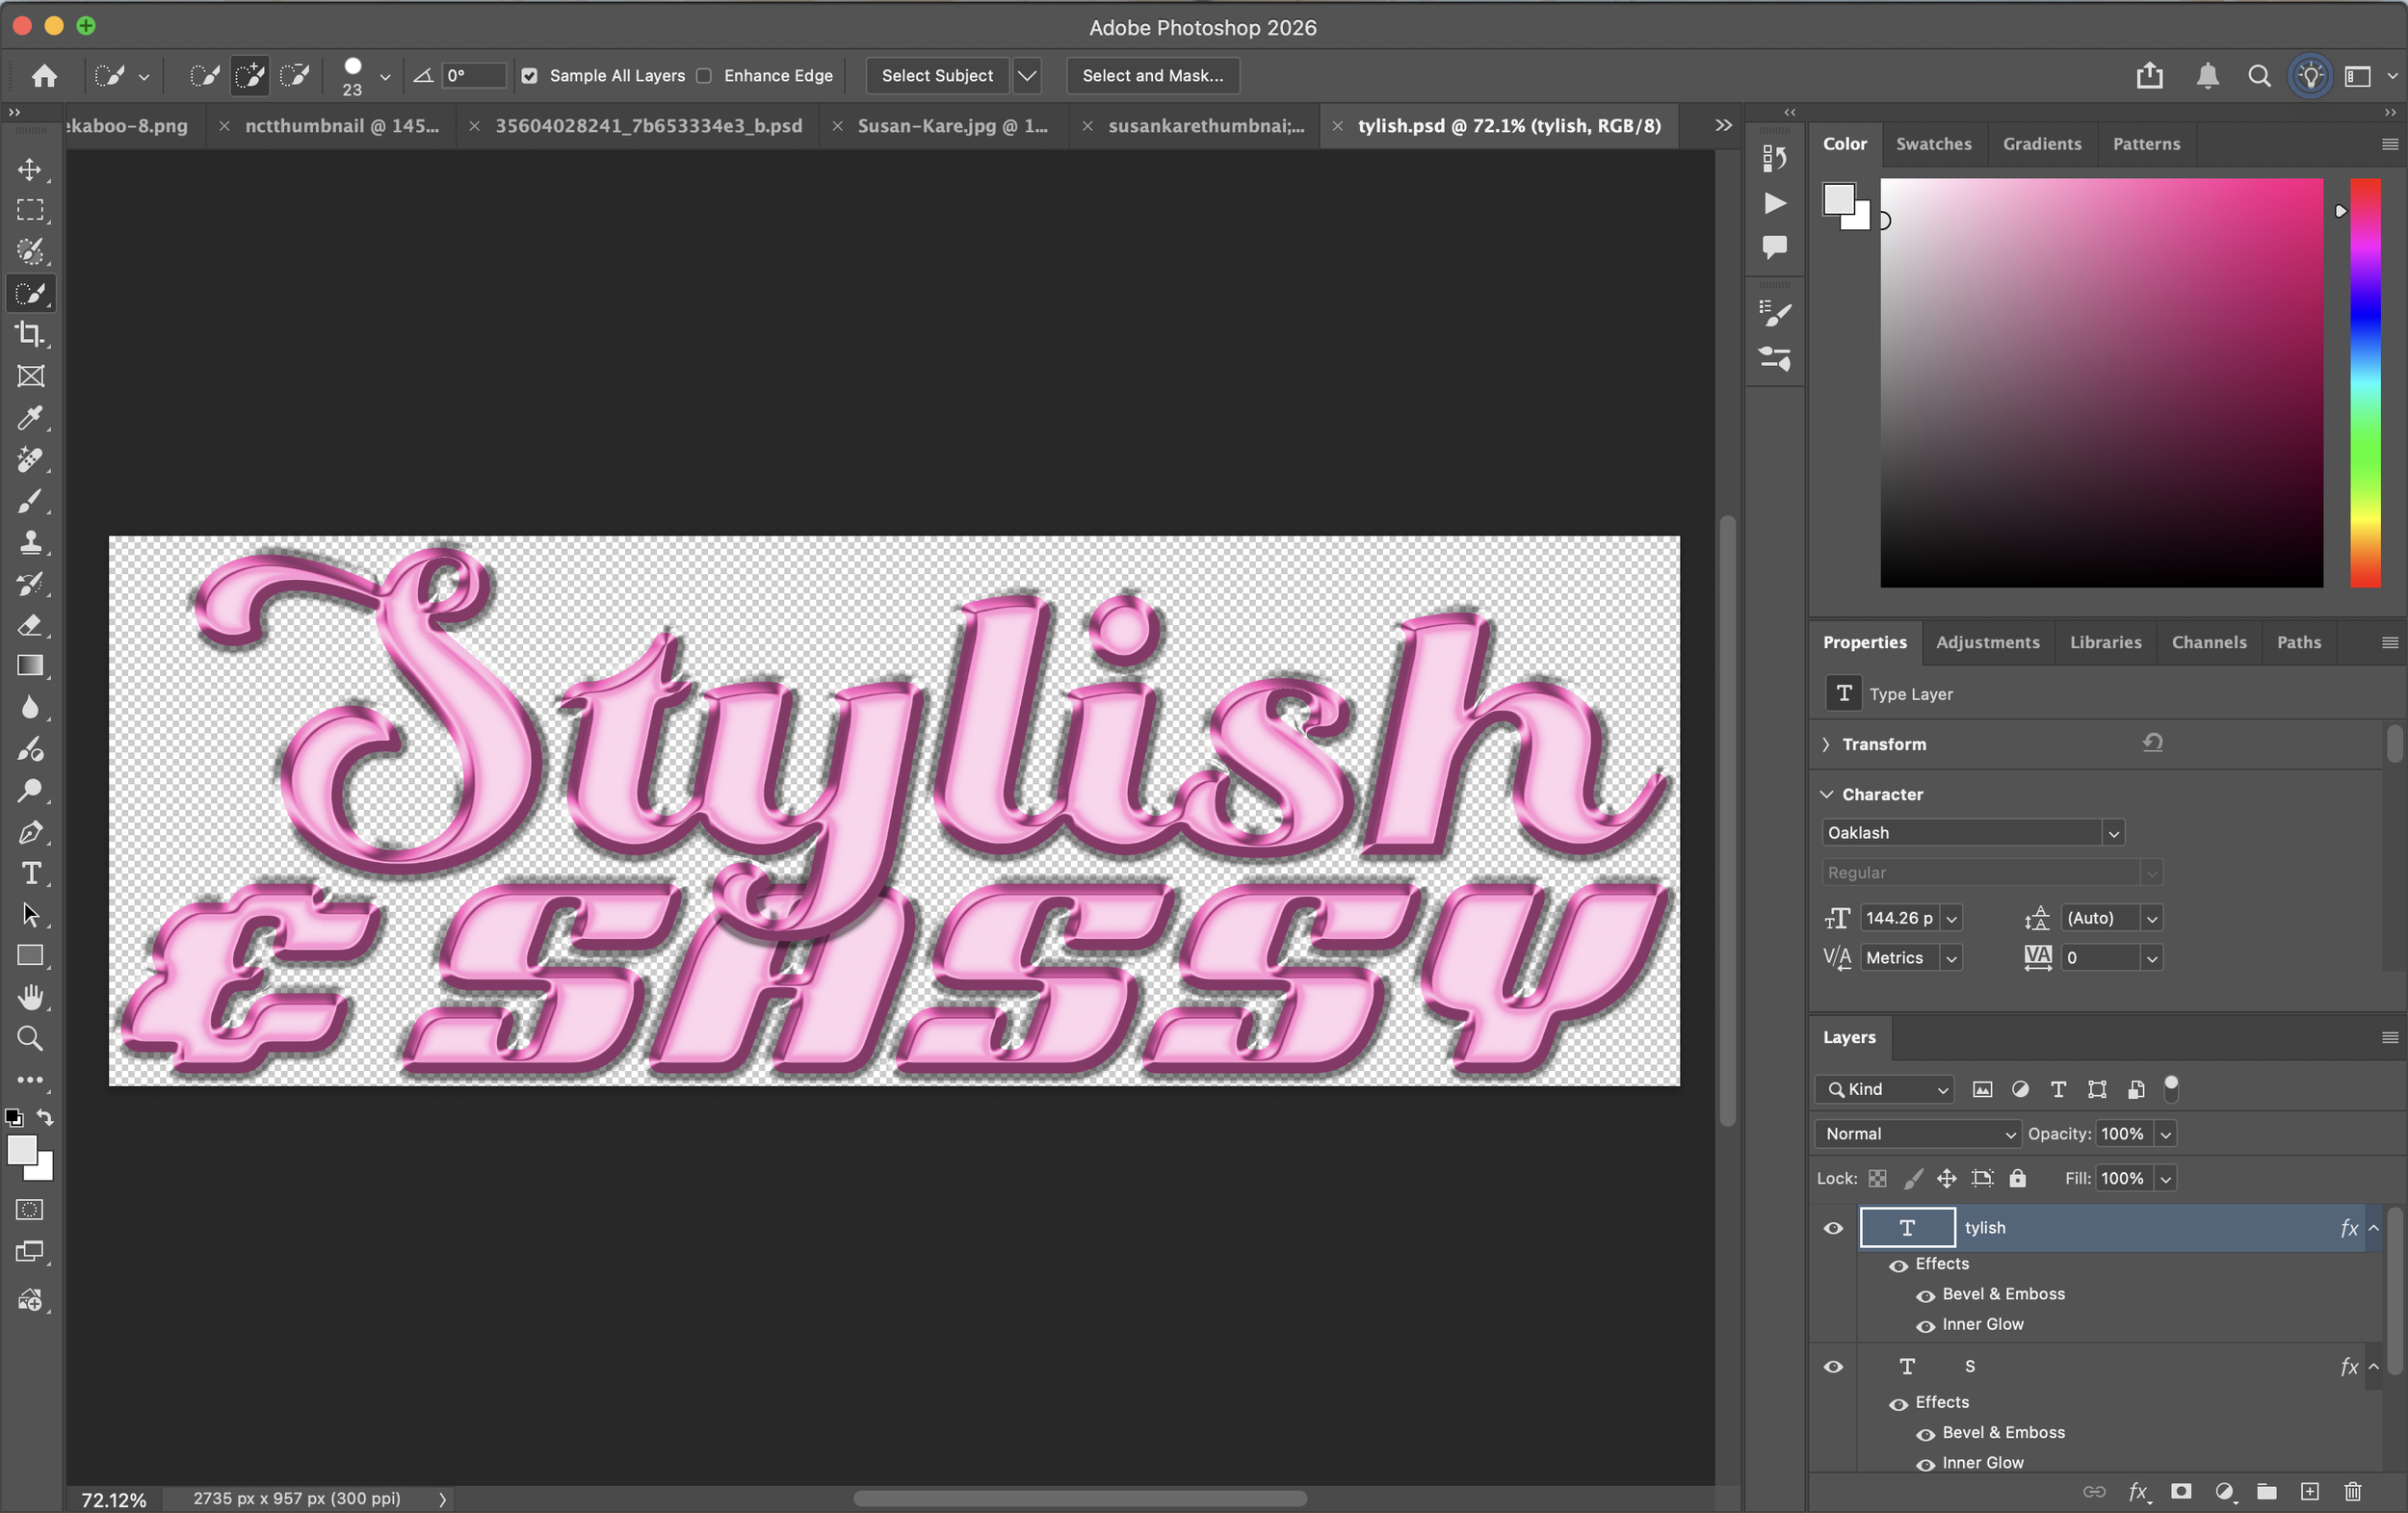The height and width of the screenshot is (1513, 2408).
Task: Select the Eraser tool
Action: tap(30, 625)
